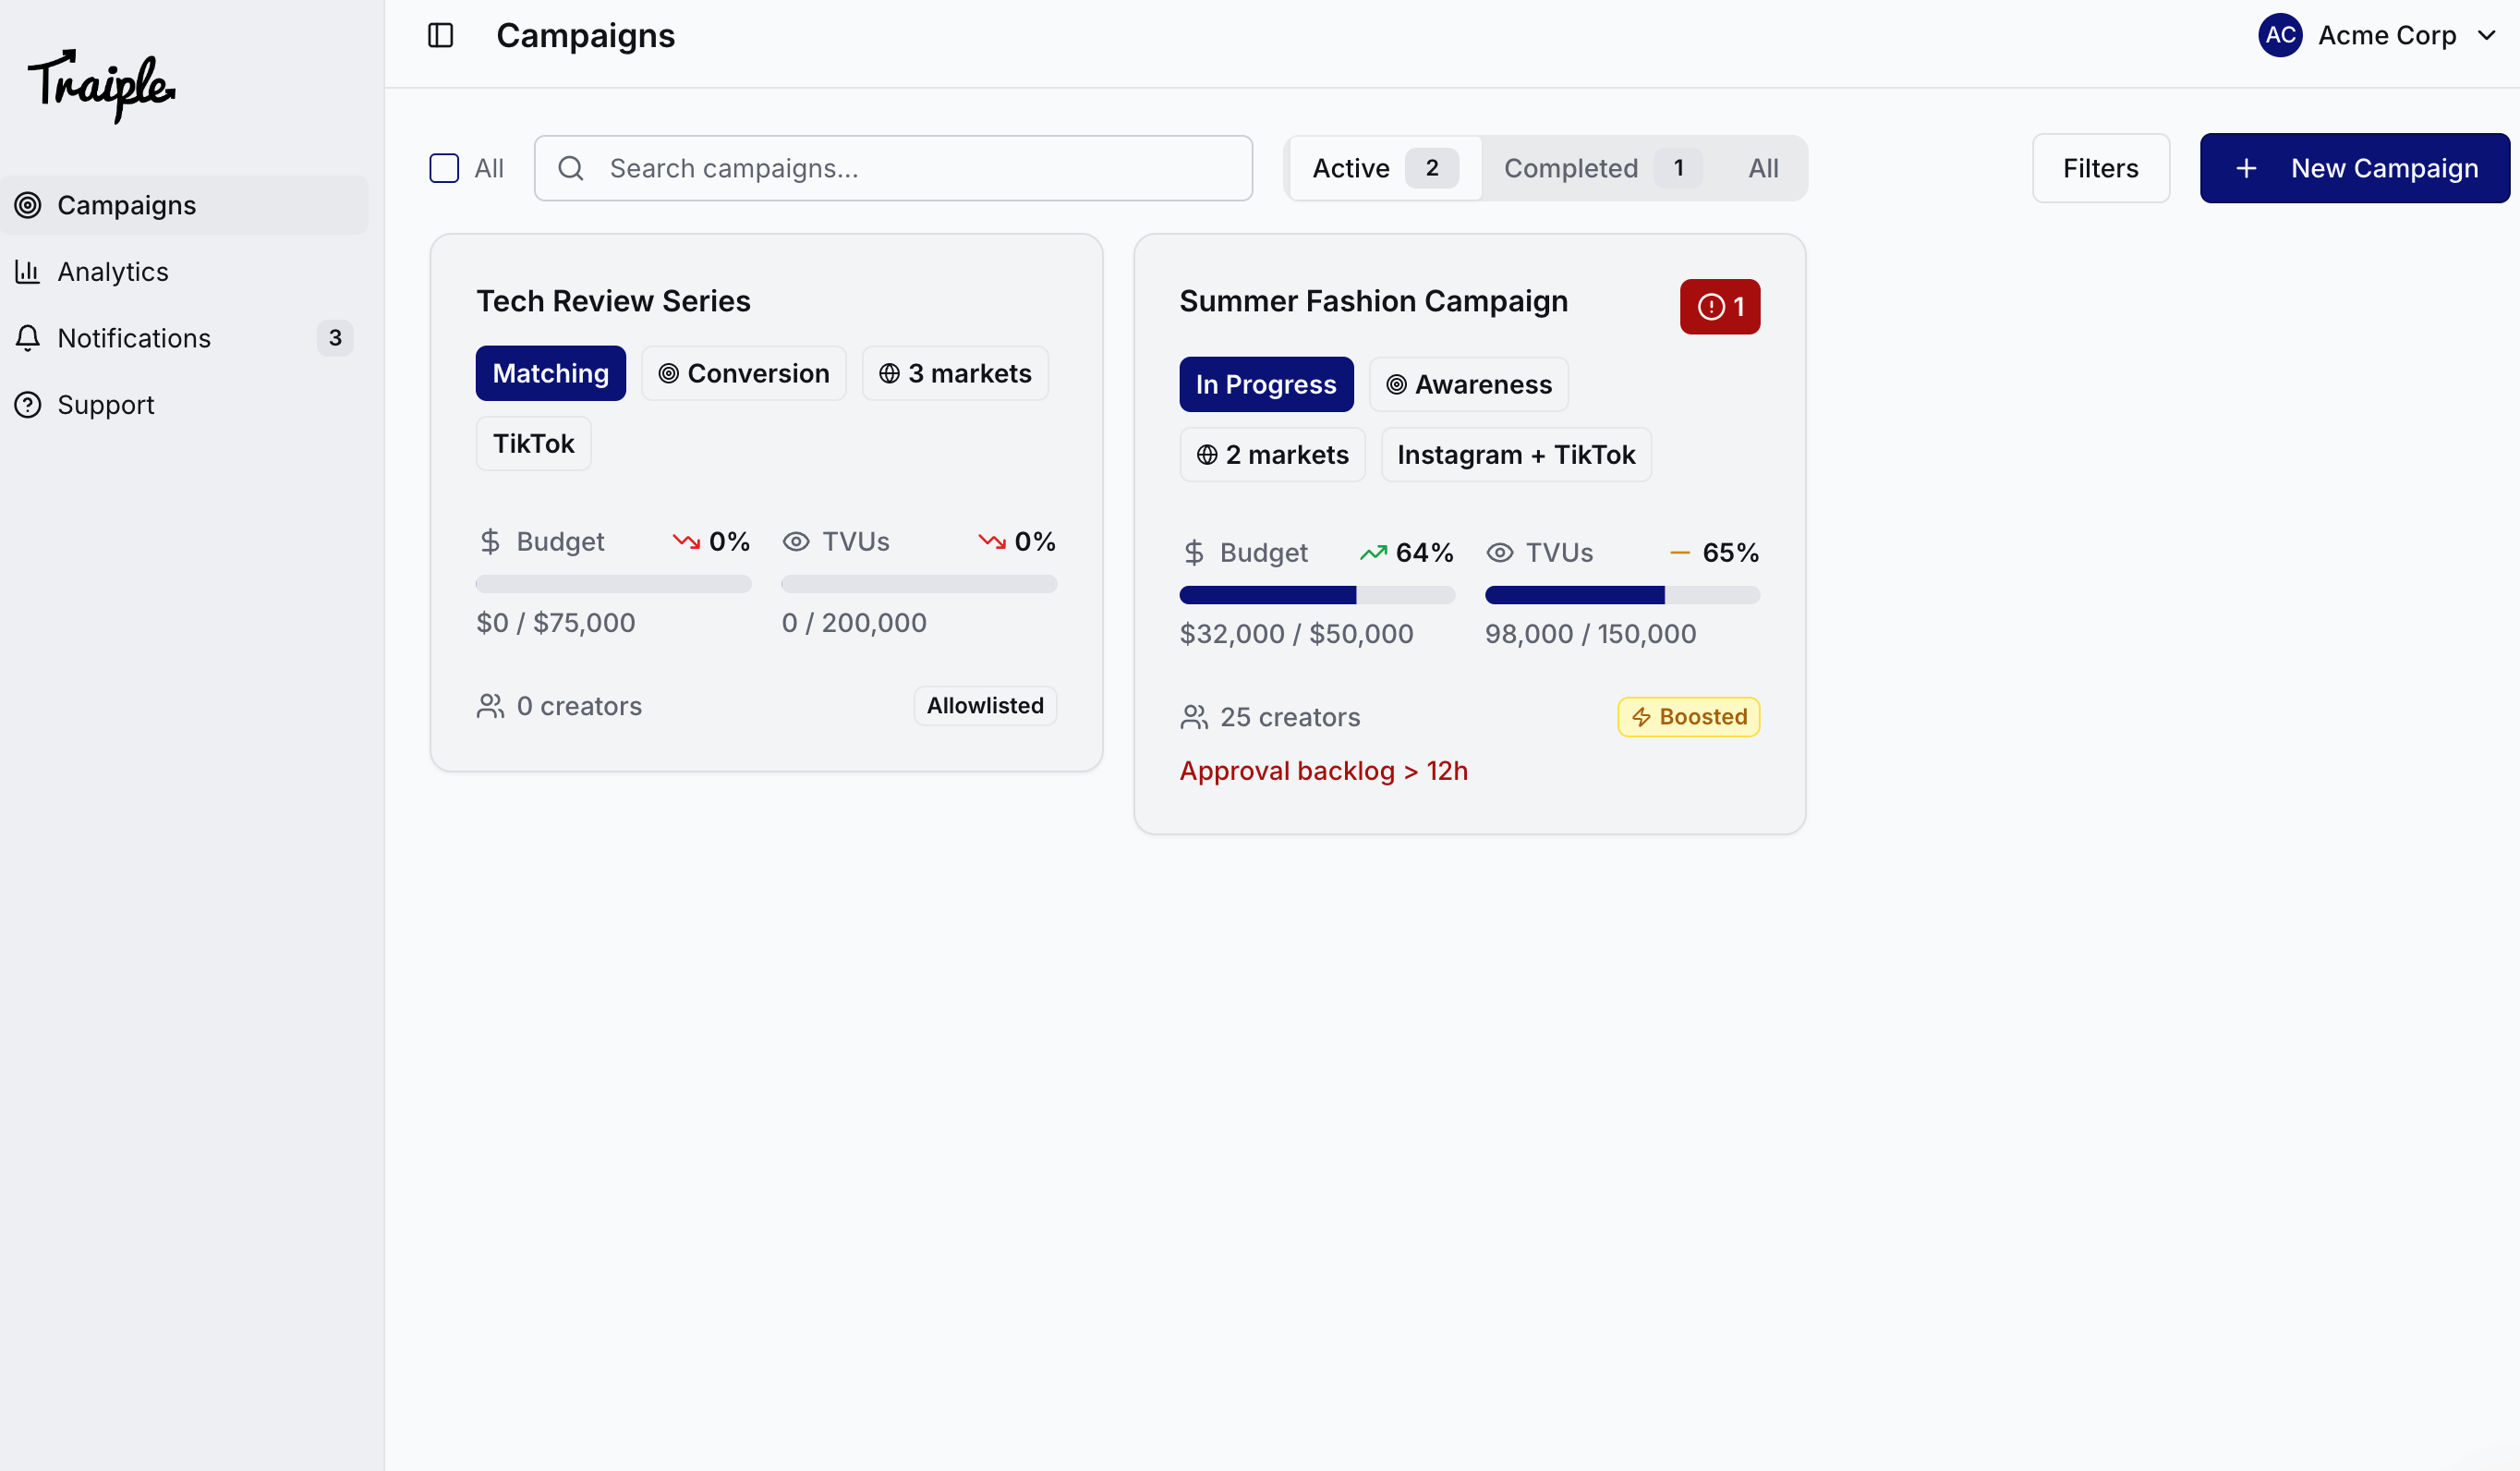Open the Tech Review Series campaign

613,301
